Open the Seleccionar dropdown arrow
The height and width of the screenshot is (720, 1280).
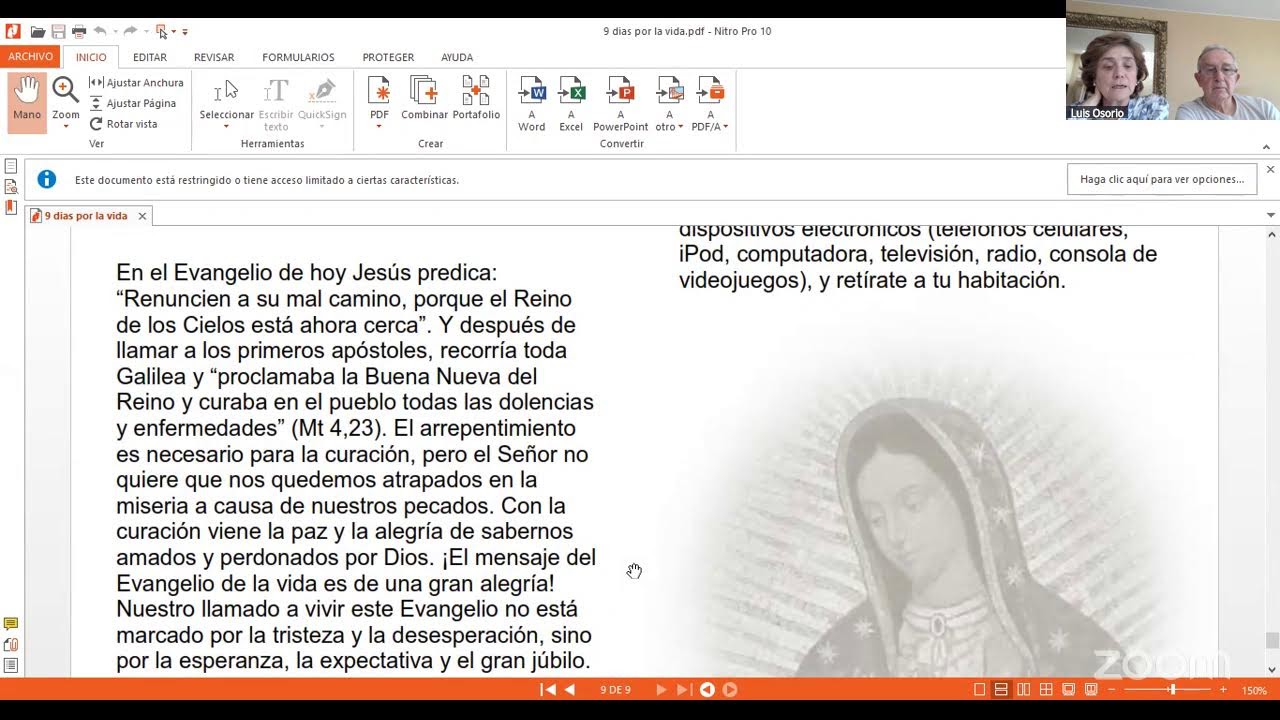coord(226,127)
